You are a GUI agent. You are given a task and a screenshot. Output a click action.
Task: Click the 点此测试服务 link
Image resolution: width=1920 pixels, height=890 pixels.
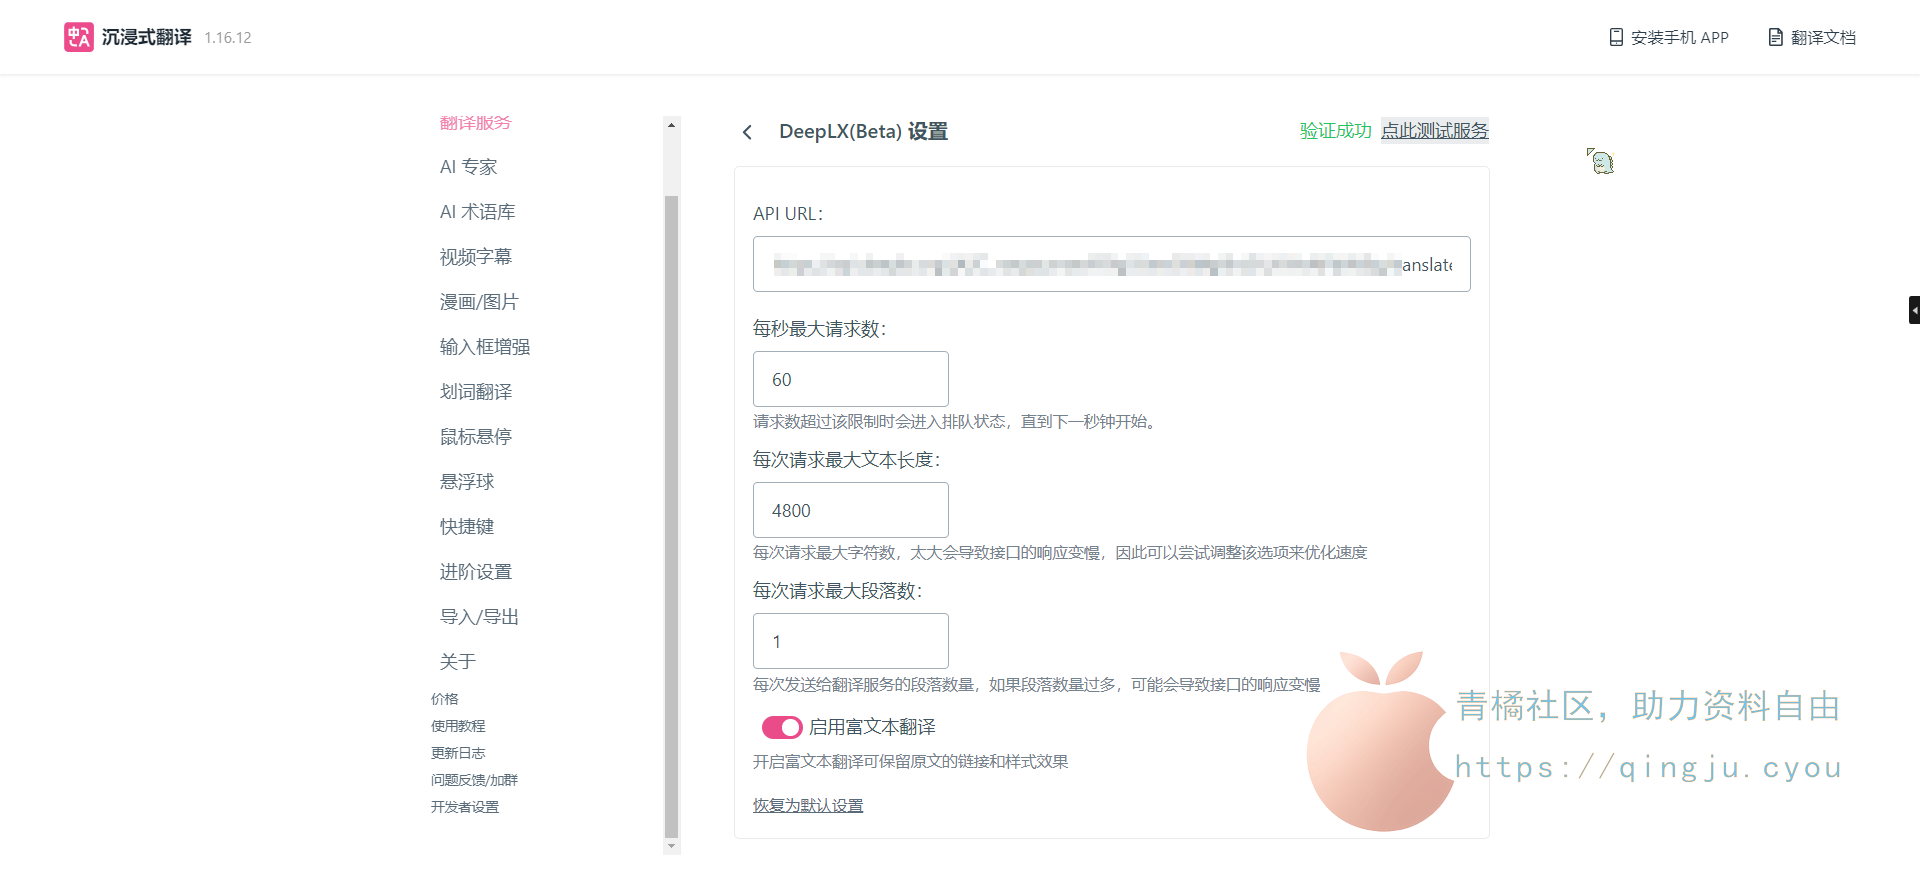pos(1435,131)
